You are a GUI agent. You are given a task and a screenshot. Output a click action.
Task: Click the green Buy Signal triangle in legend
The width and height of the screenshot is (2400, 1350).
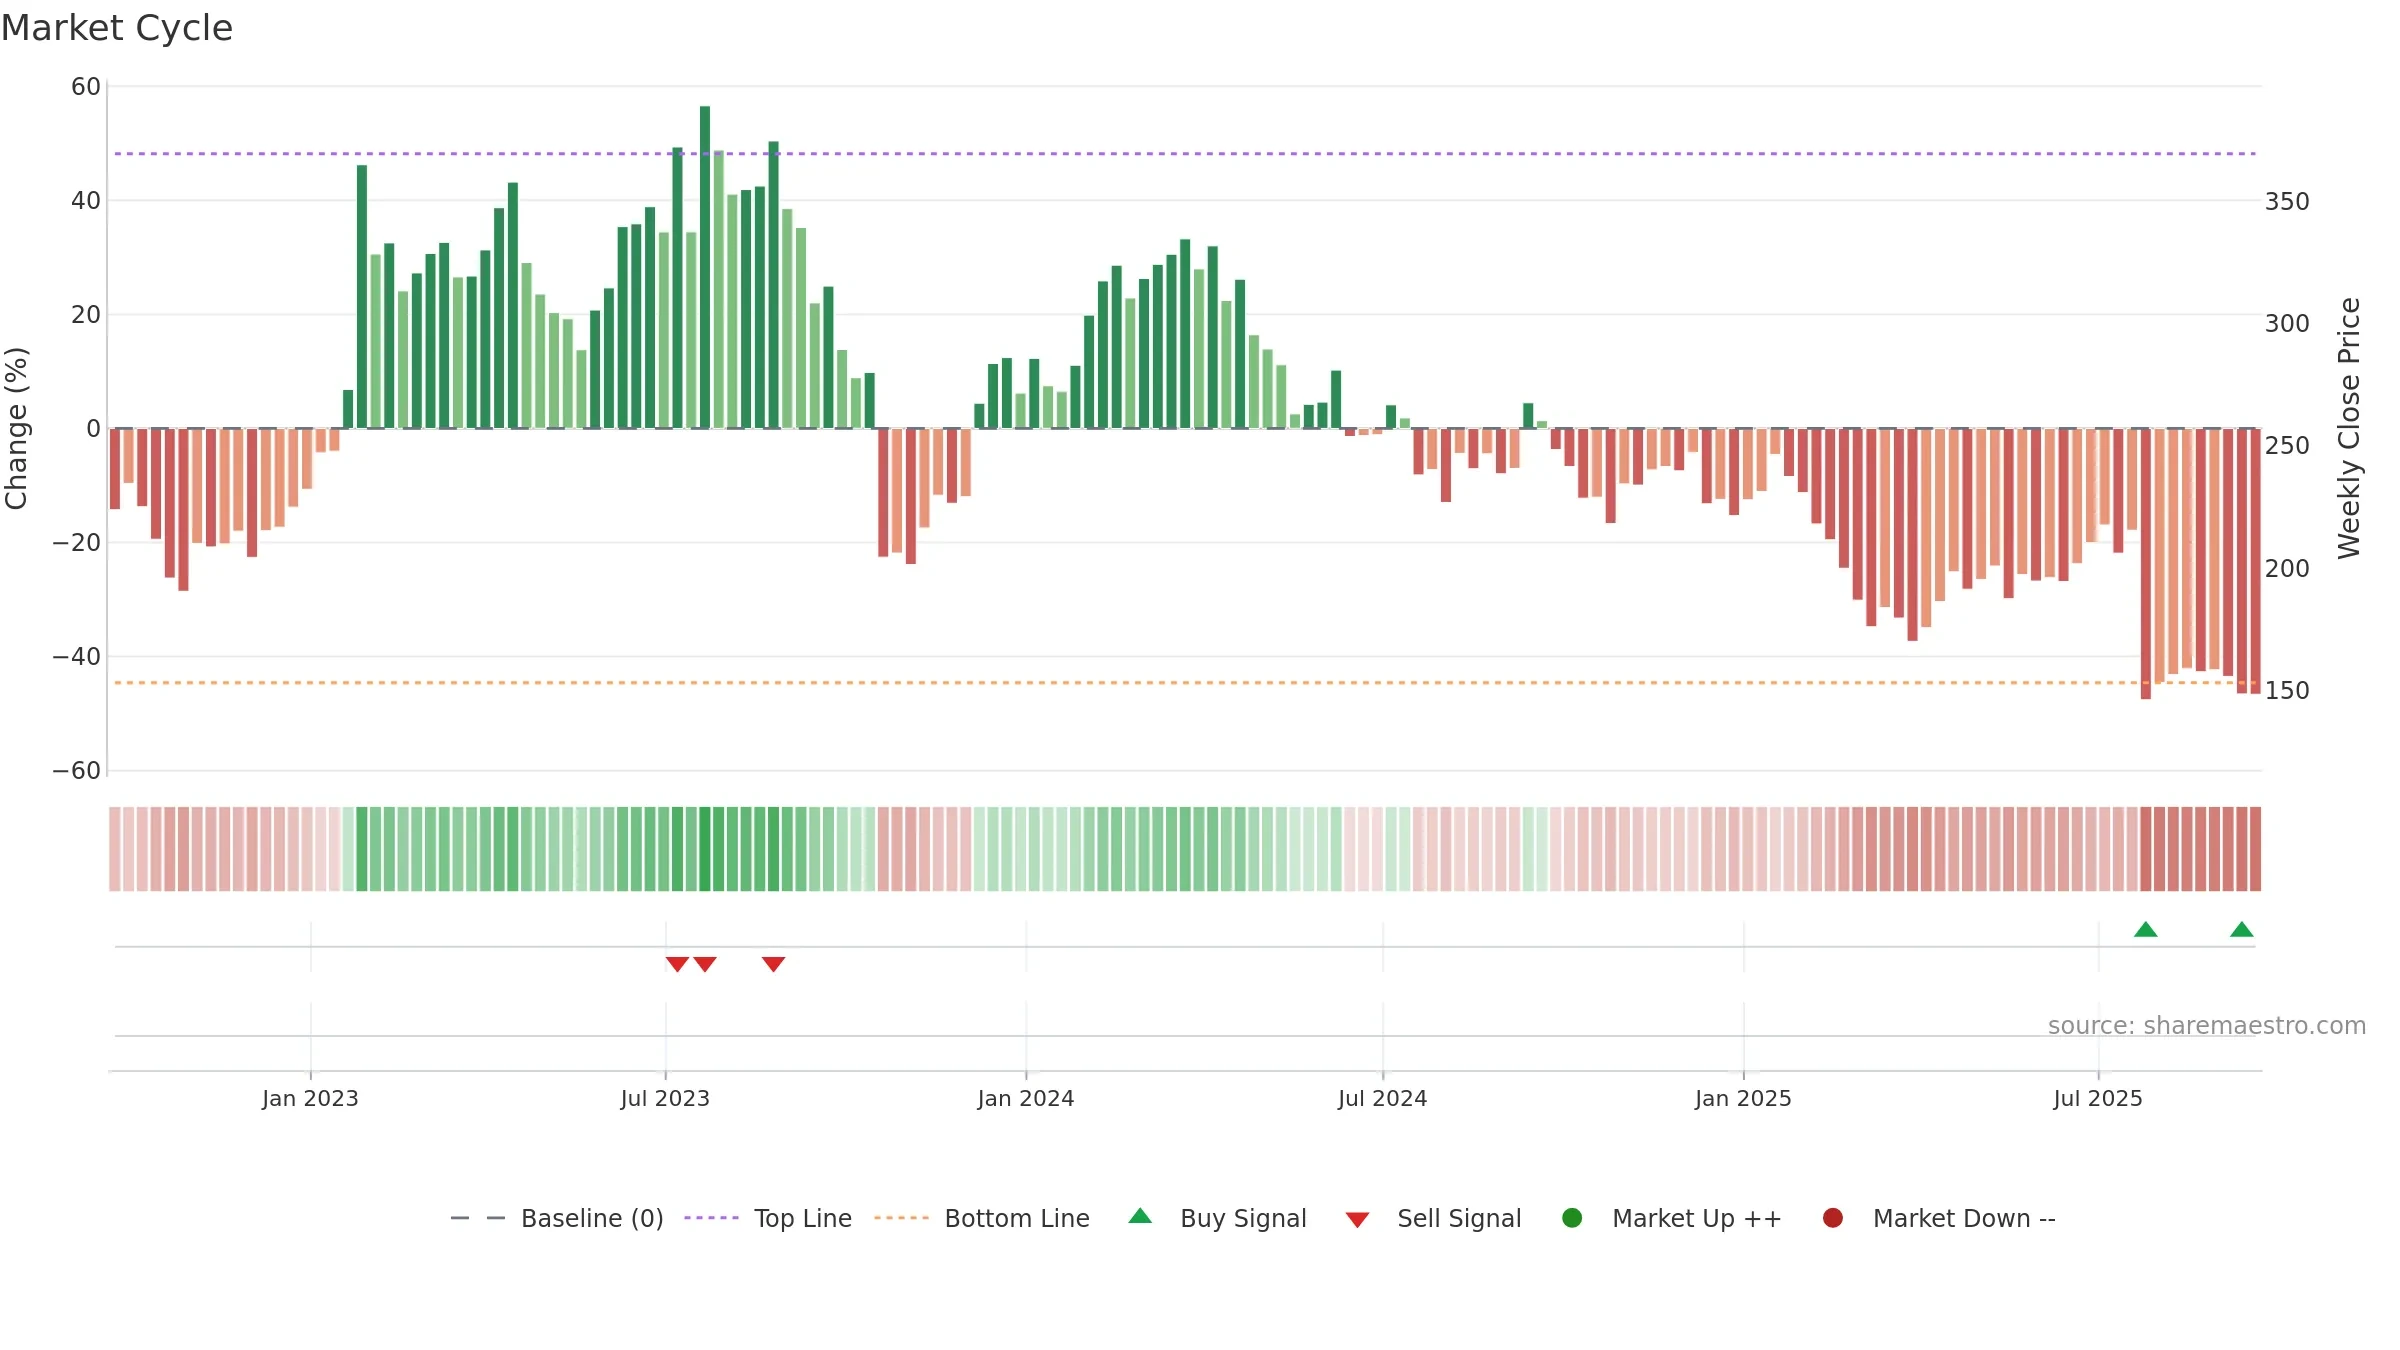pyautogui.click(x=1140, y=1216)
